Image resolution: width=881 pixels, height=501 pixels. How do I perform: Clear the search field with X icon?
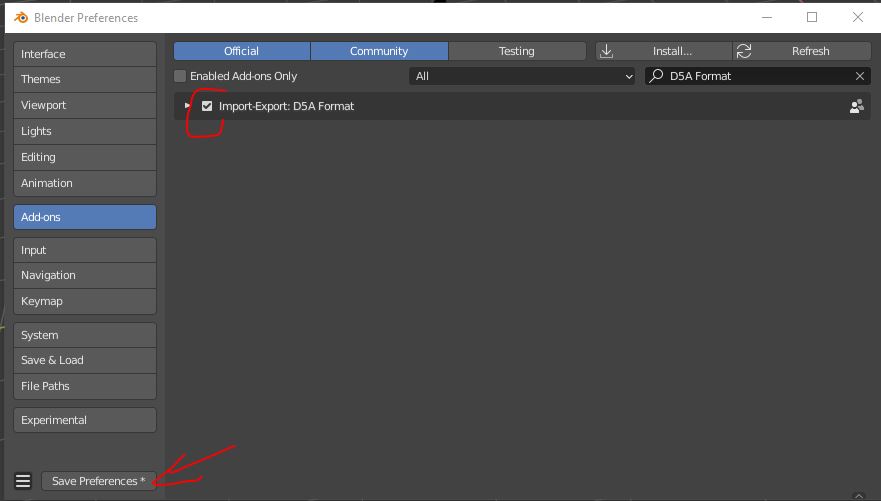point(860,76)
